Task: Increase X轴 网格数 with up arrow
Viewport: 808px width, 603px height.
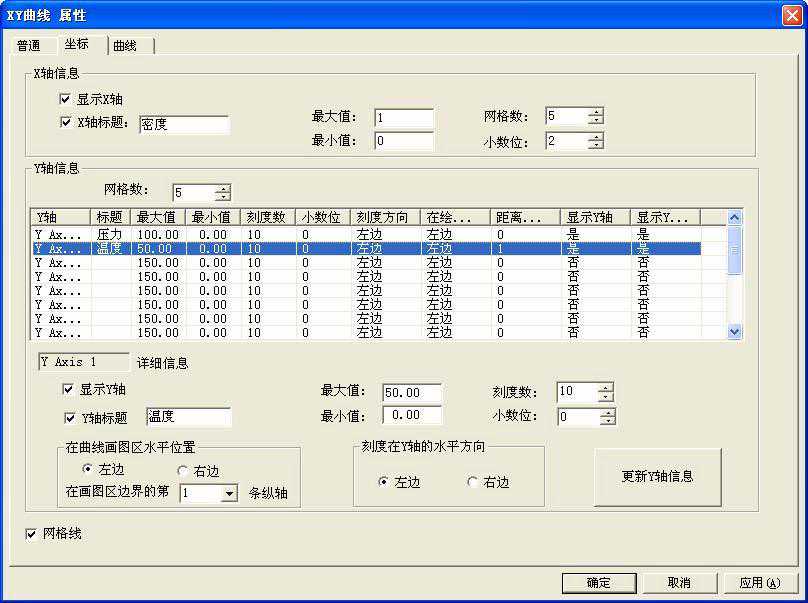Action: click(596, 111)
